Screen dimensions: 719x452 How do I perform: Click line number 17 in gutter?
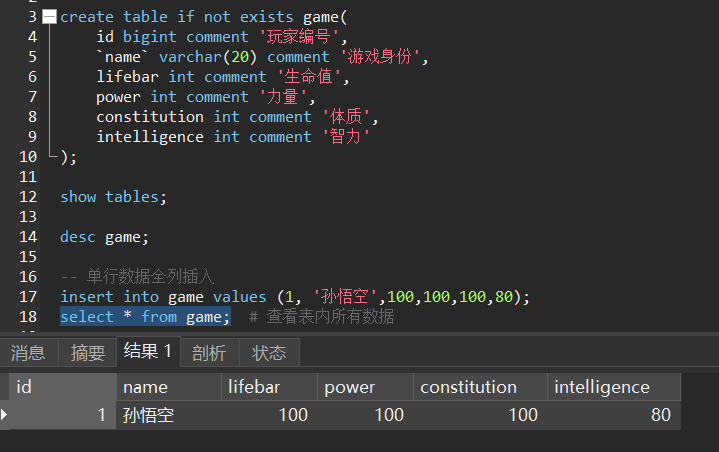(28, 297)
